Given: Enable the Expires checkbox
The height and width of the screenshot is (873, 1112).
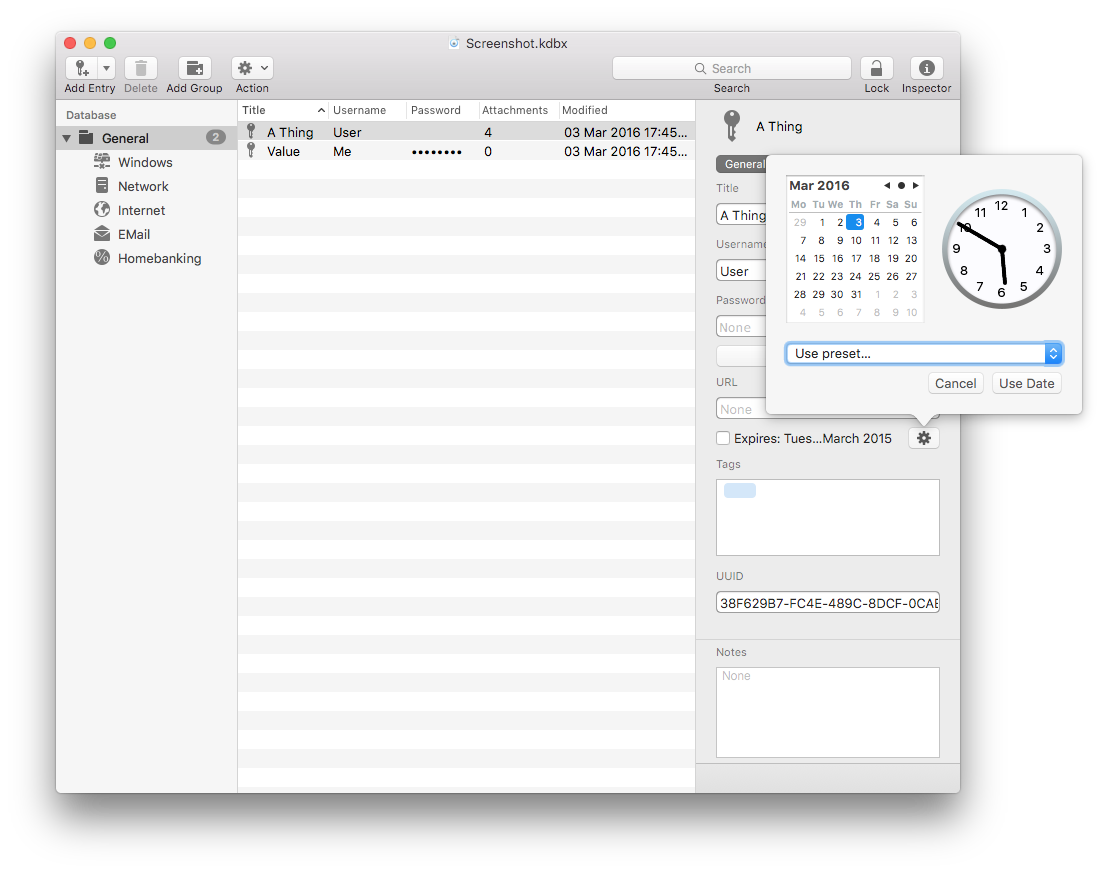Looking at the screenshot, I should tap(723, 438).
